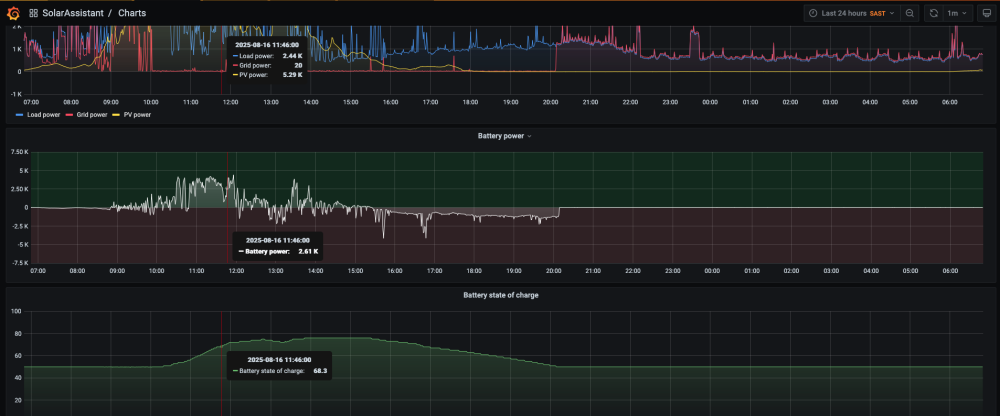The image size is (1000, 416).
Task: Open the SolarAssistant breadcrumb
Action: point(73,13)
